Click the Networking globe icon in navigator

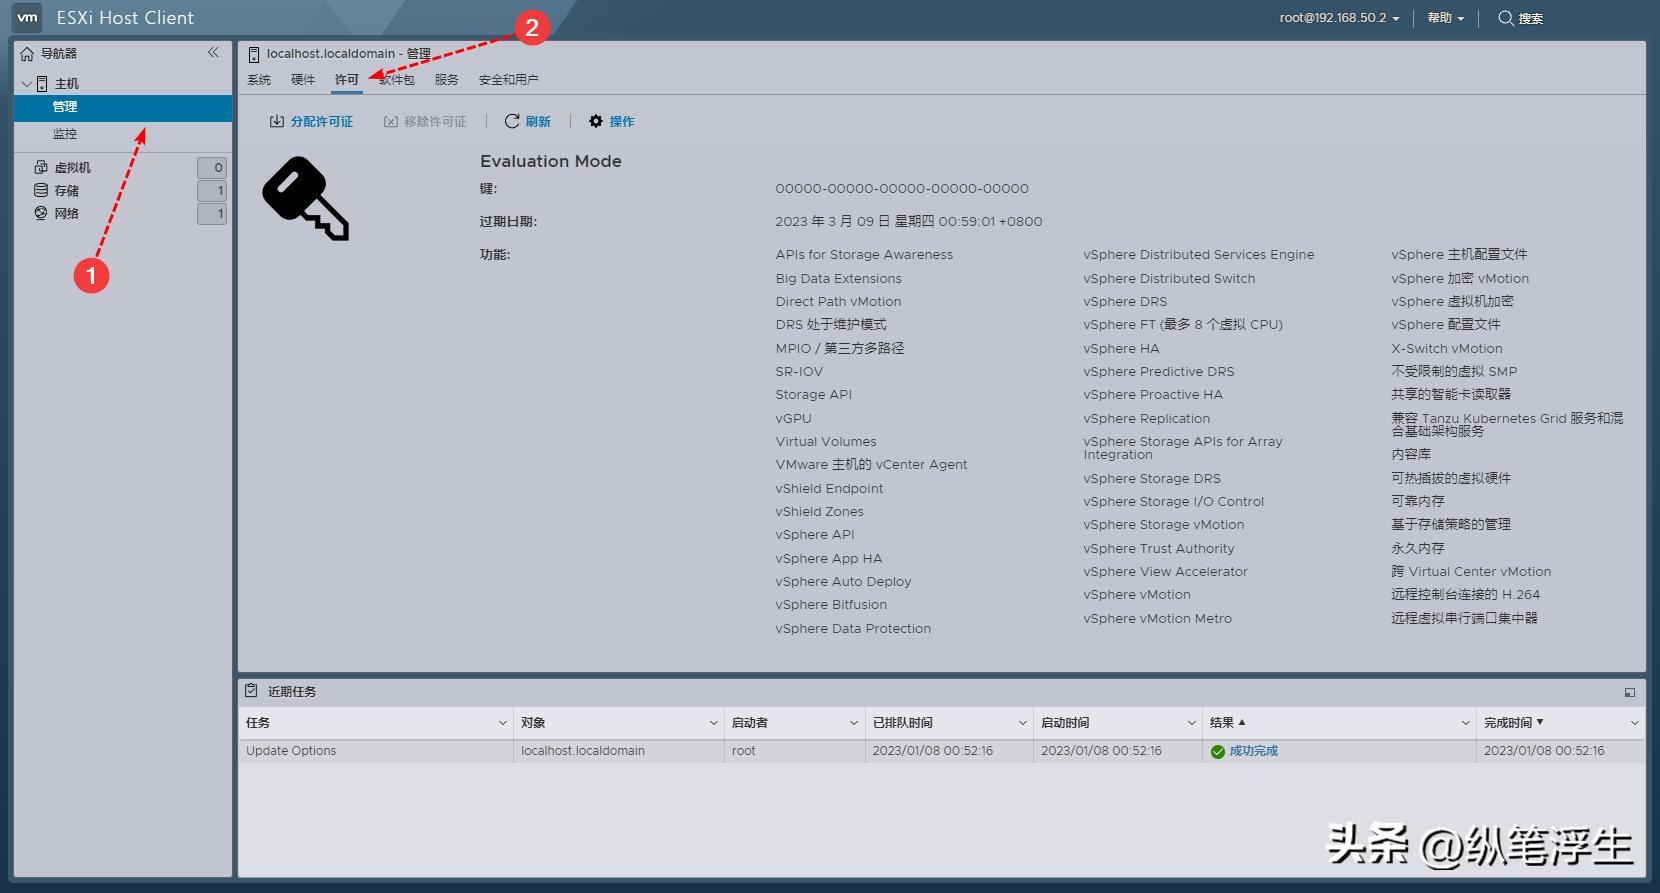[x=41, y=213]
